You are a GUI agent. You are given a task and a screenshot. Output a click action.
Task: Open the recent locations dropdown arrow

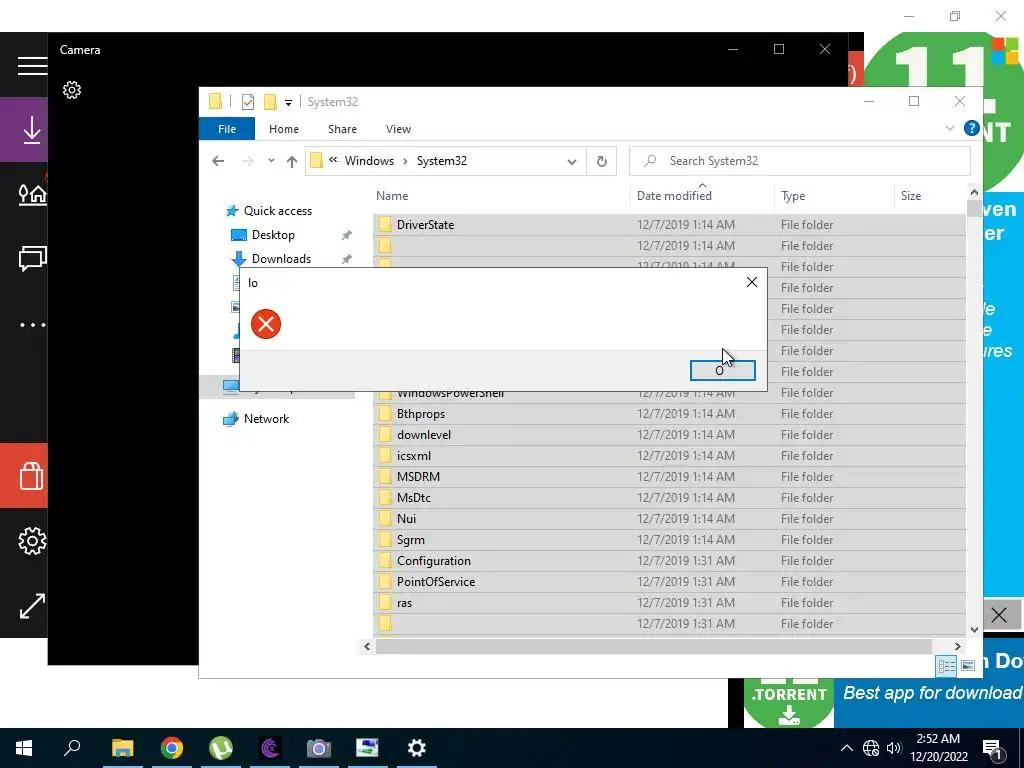(271, 161)
